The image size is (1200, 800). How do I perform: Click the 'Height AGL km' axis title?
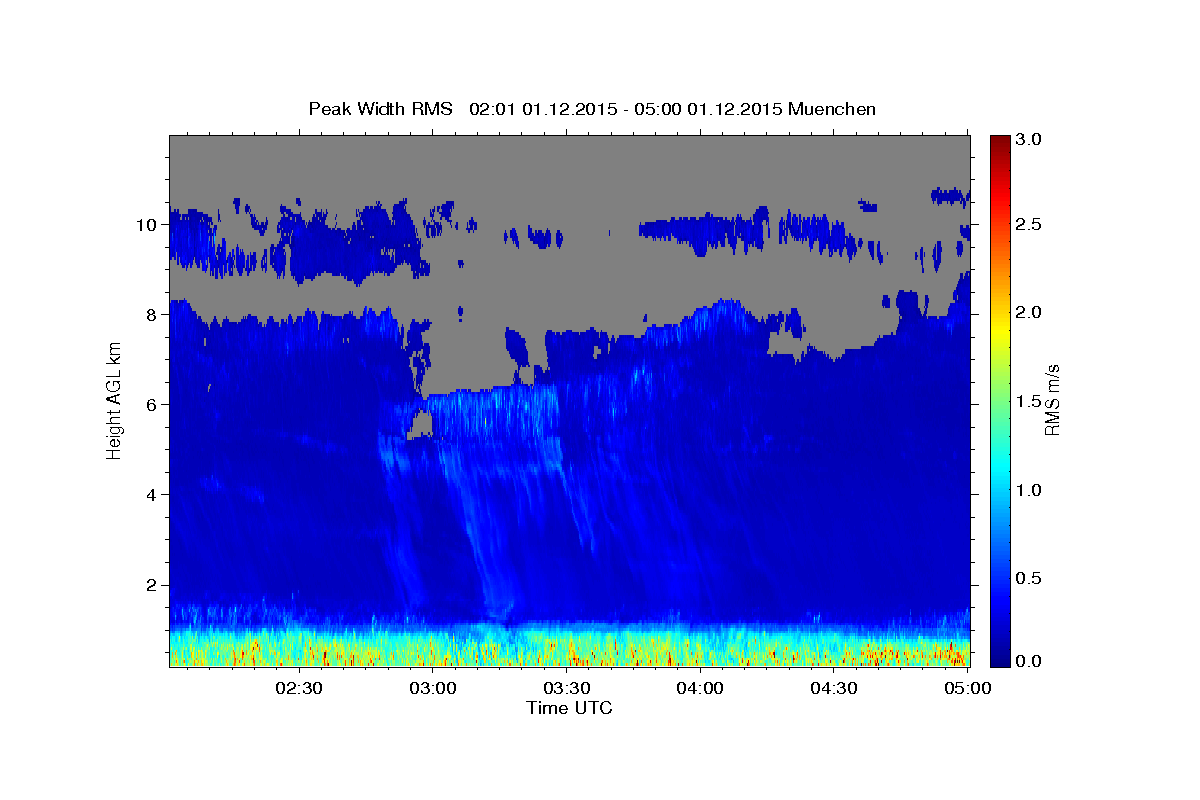pos(114,400)
